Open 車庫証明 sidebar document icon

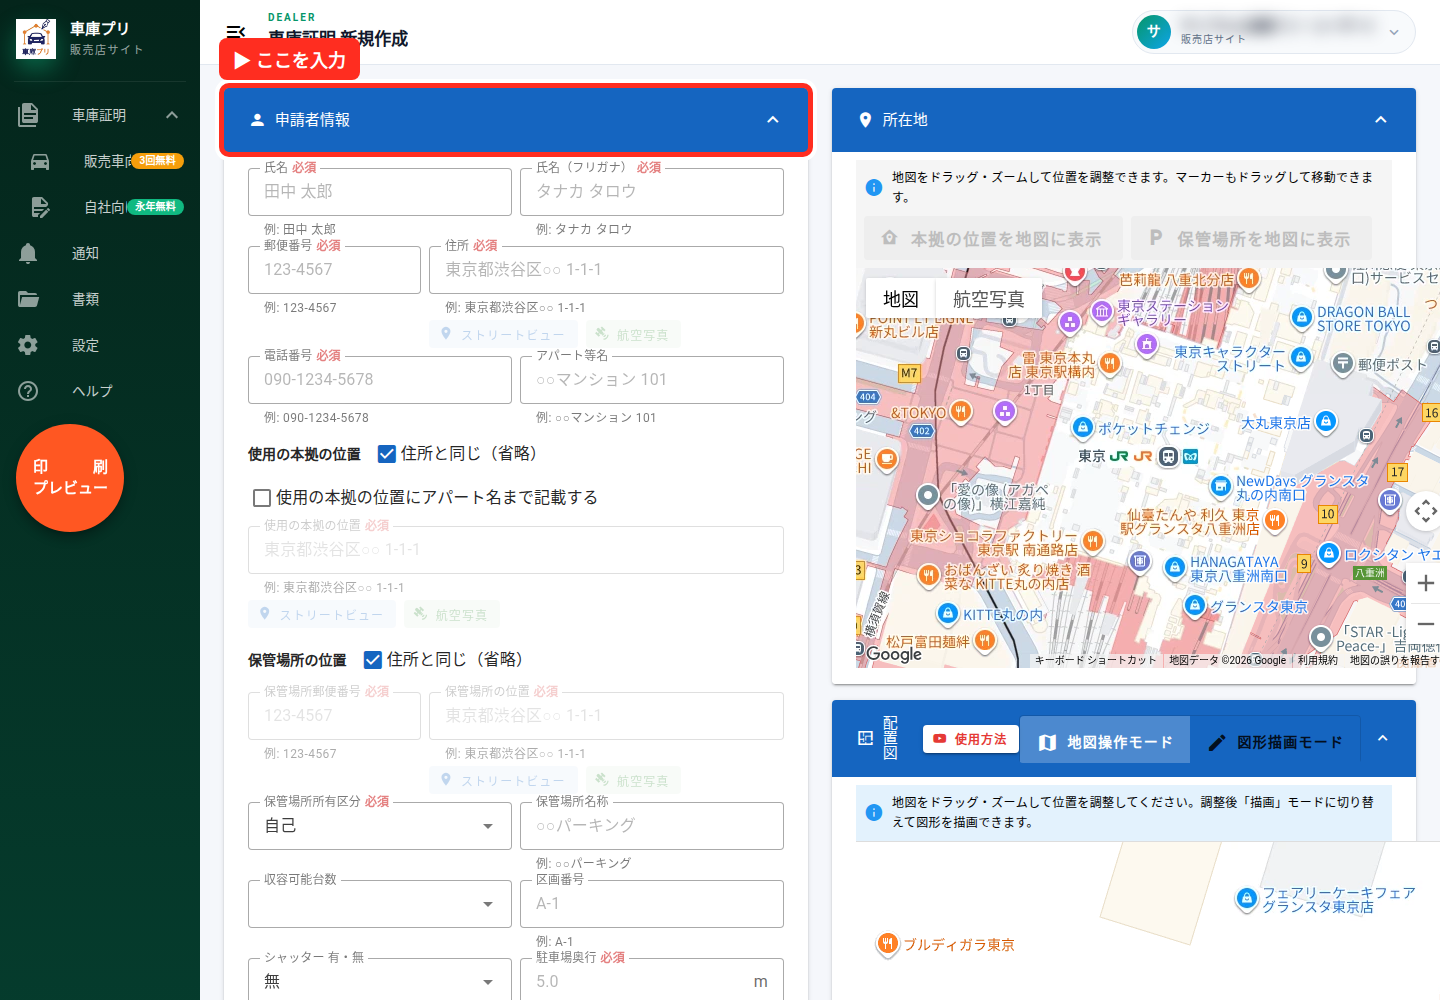28,115
